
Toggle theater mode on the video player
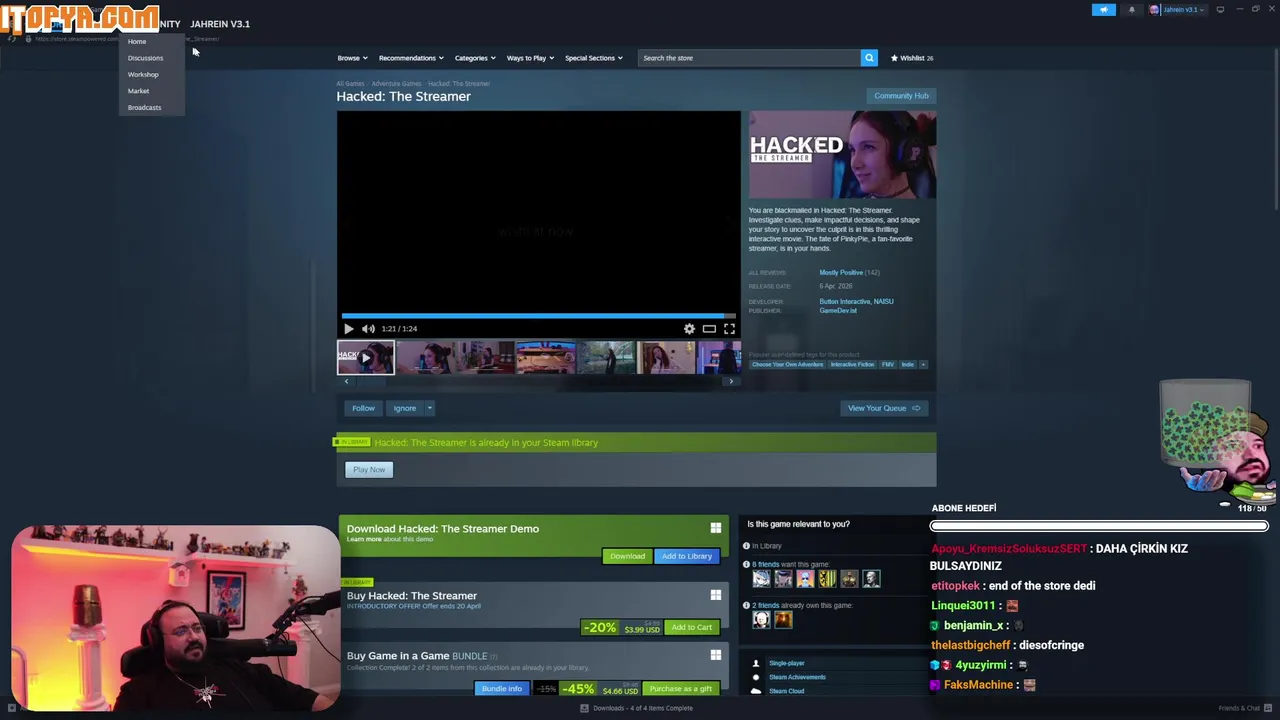709,328
